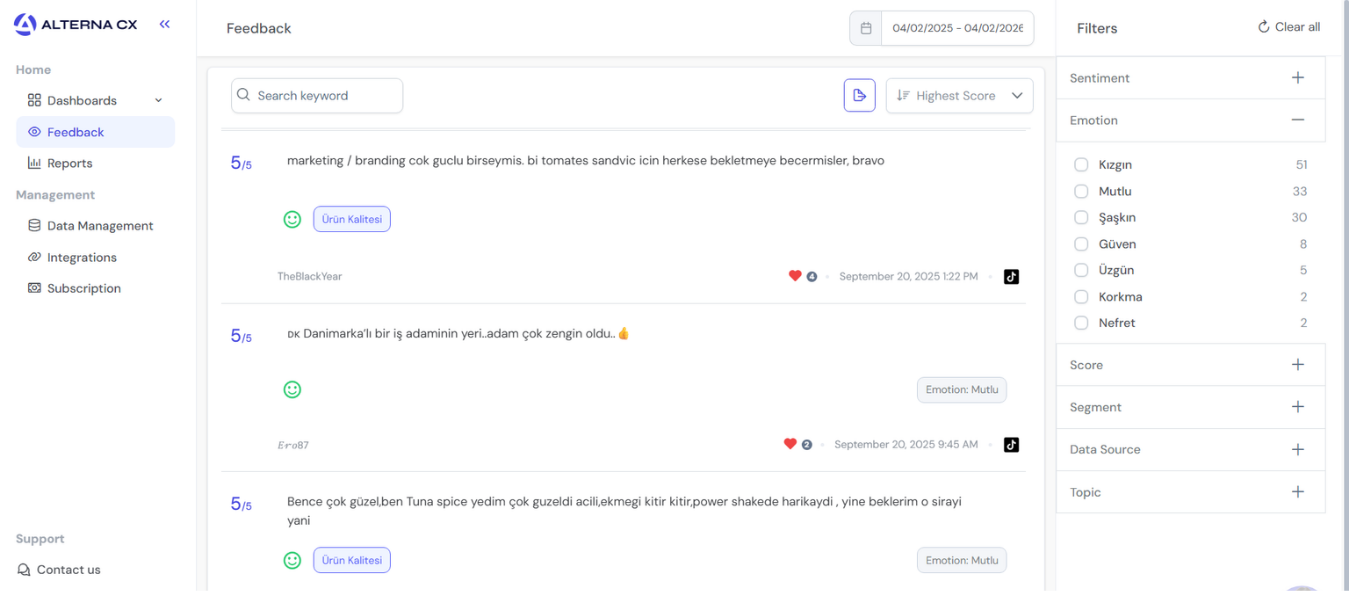Click smiley face on Tuna spice feedback
This screenshot has width=1349, height=591.
pyautogui.click(x=292, y=560)
